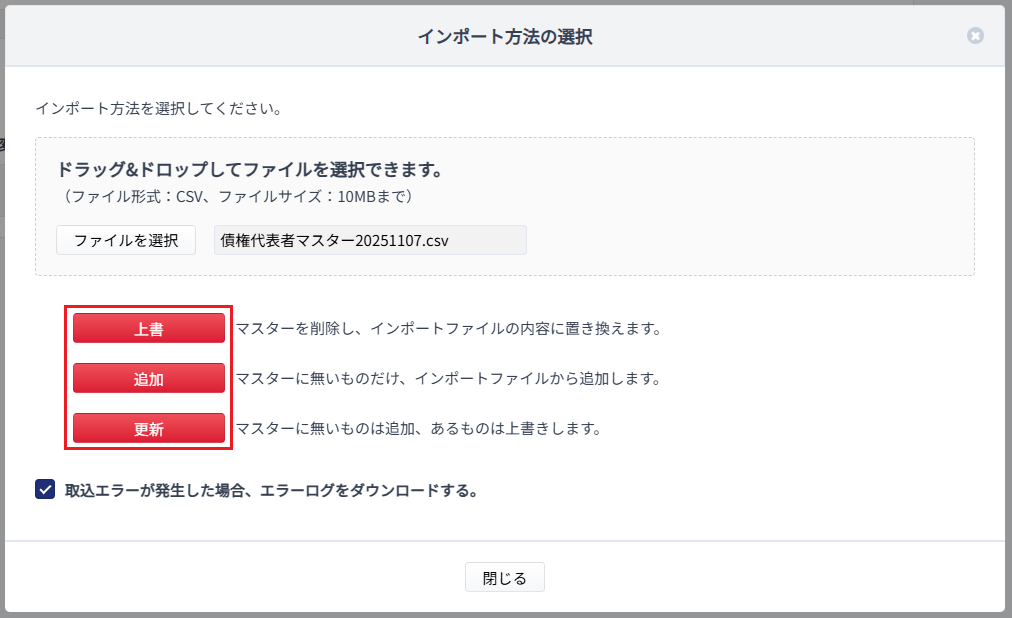Click the 債権代表者マスター20251107.csv filename field
This screenshot has height=618, width=1012.
pyautogui.click(x=370, y=240)
